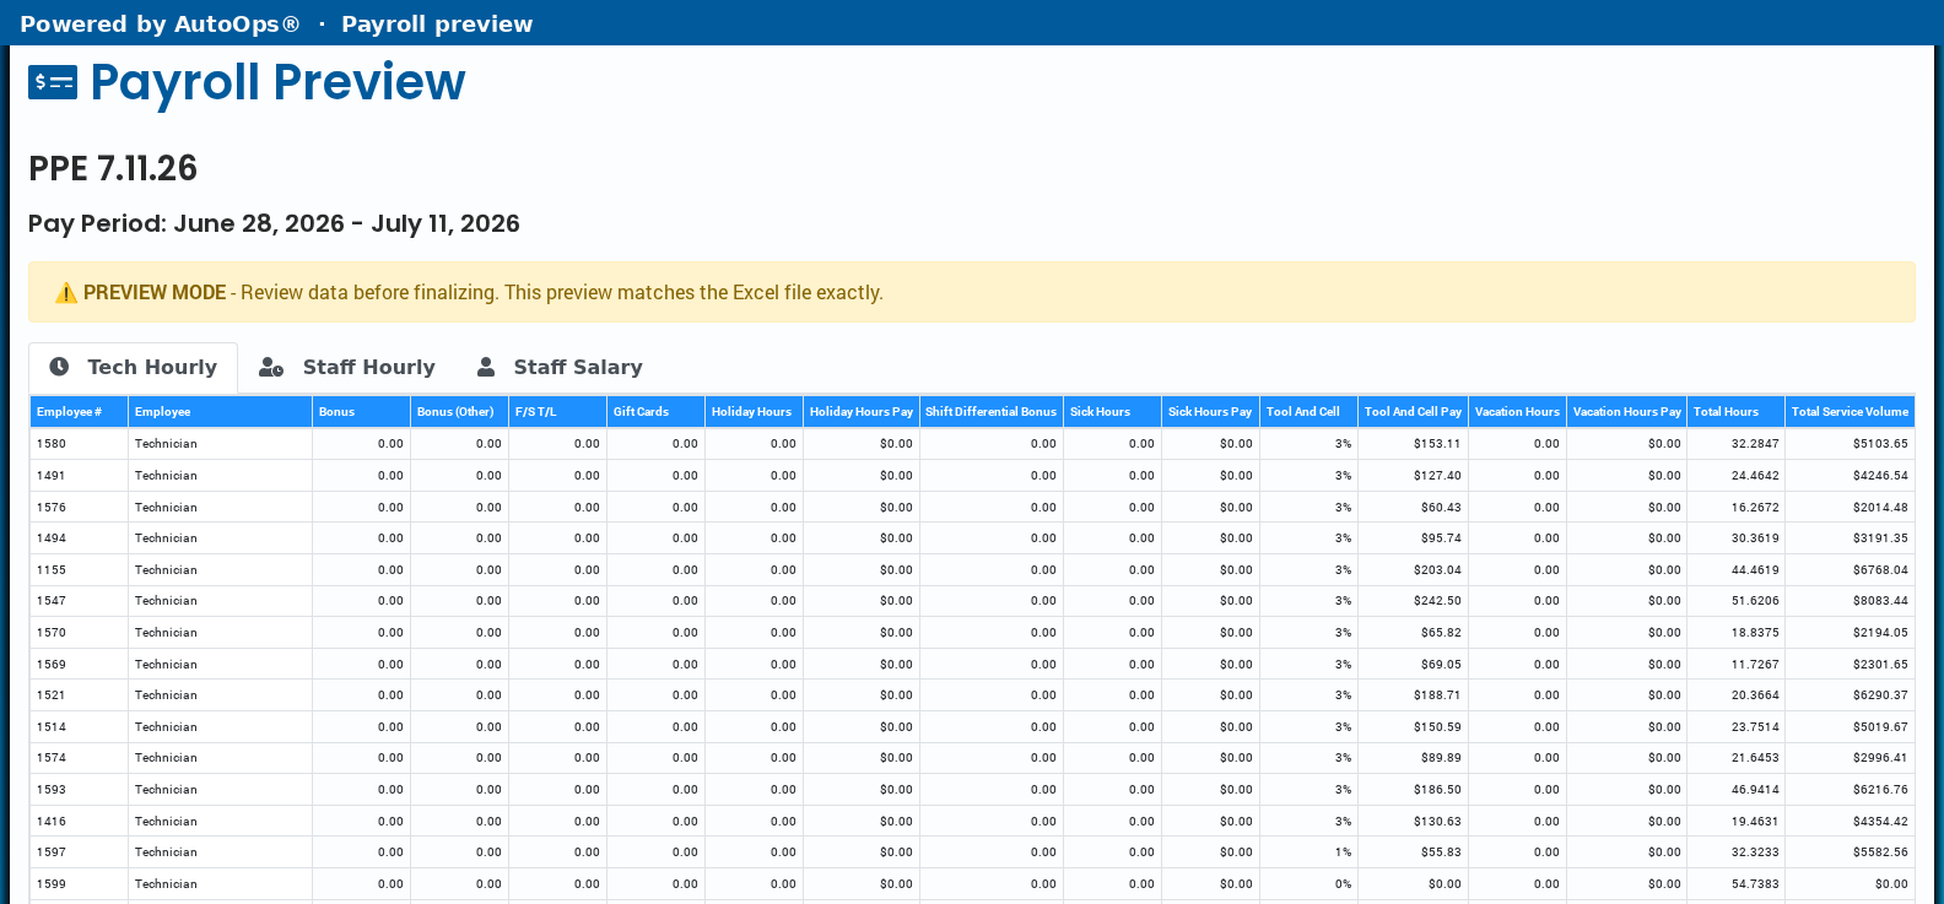This screenshot has height=904, width=1944.
Task: Click the Tool And Cell Pay header
Action: tap(1413, 412)
